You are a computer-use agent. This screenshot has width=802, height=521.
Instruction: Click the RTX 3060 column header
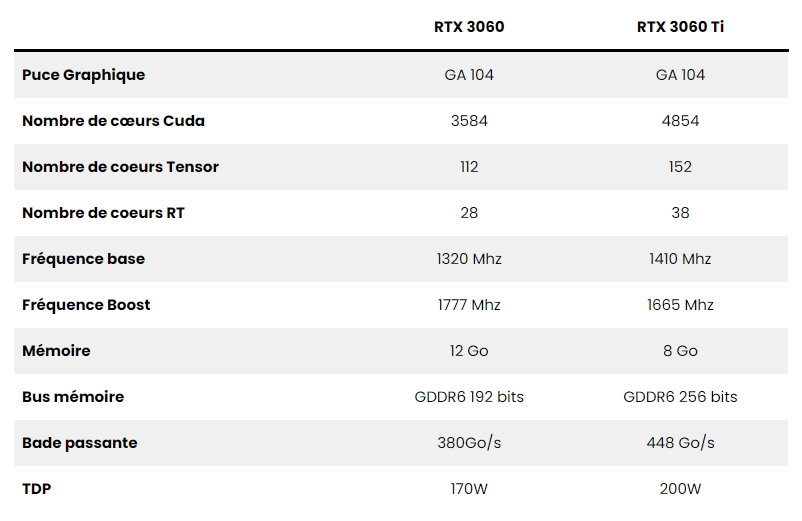tap(469, 27)
